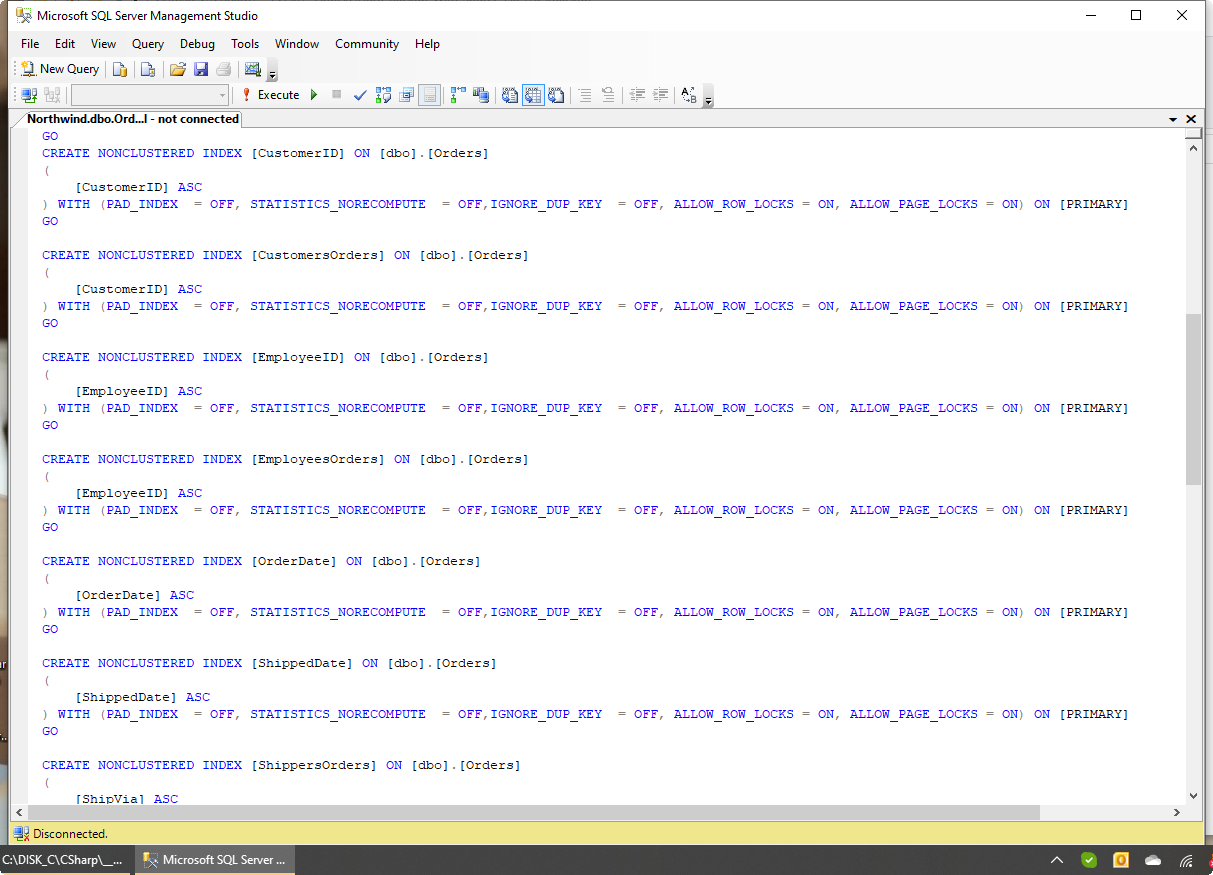Screen dimensions: 1213x875
Task: Click the Cancel Executing Query stop icon
Action: tap(337, 95)
